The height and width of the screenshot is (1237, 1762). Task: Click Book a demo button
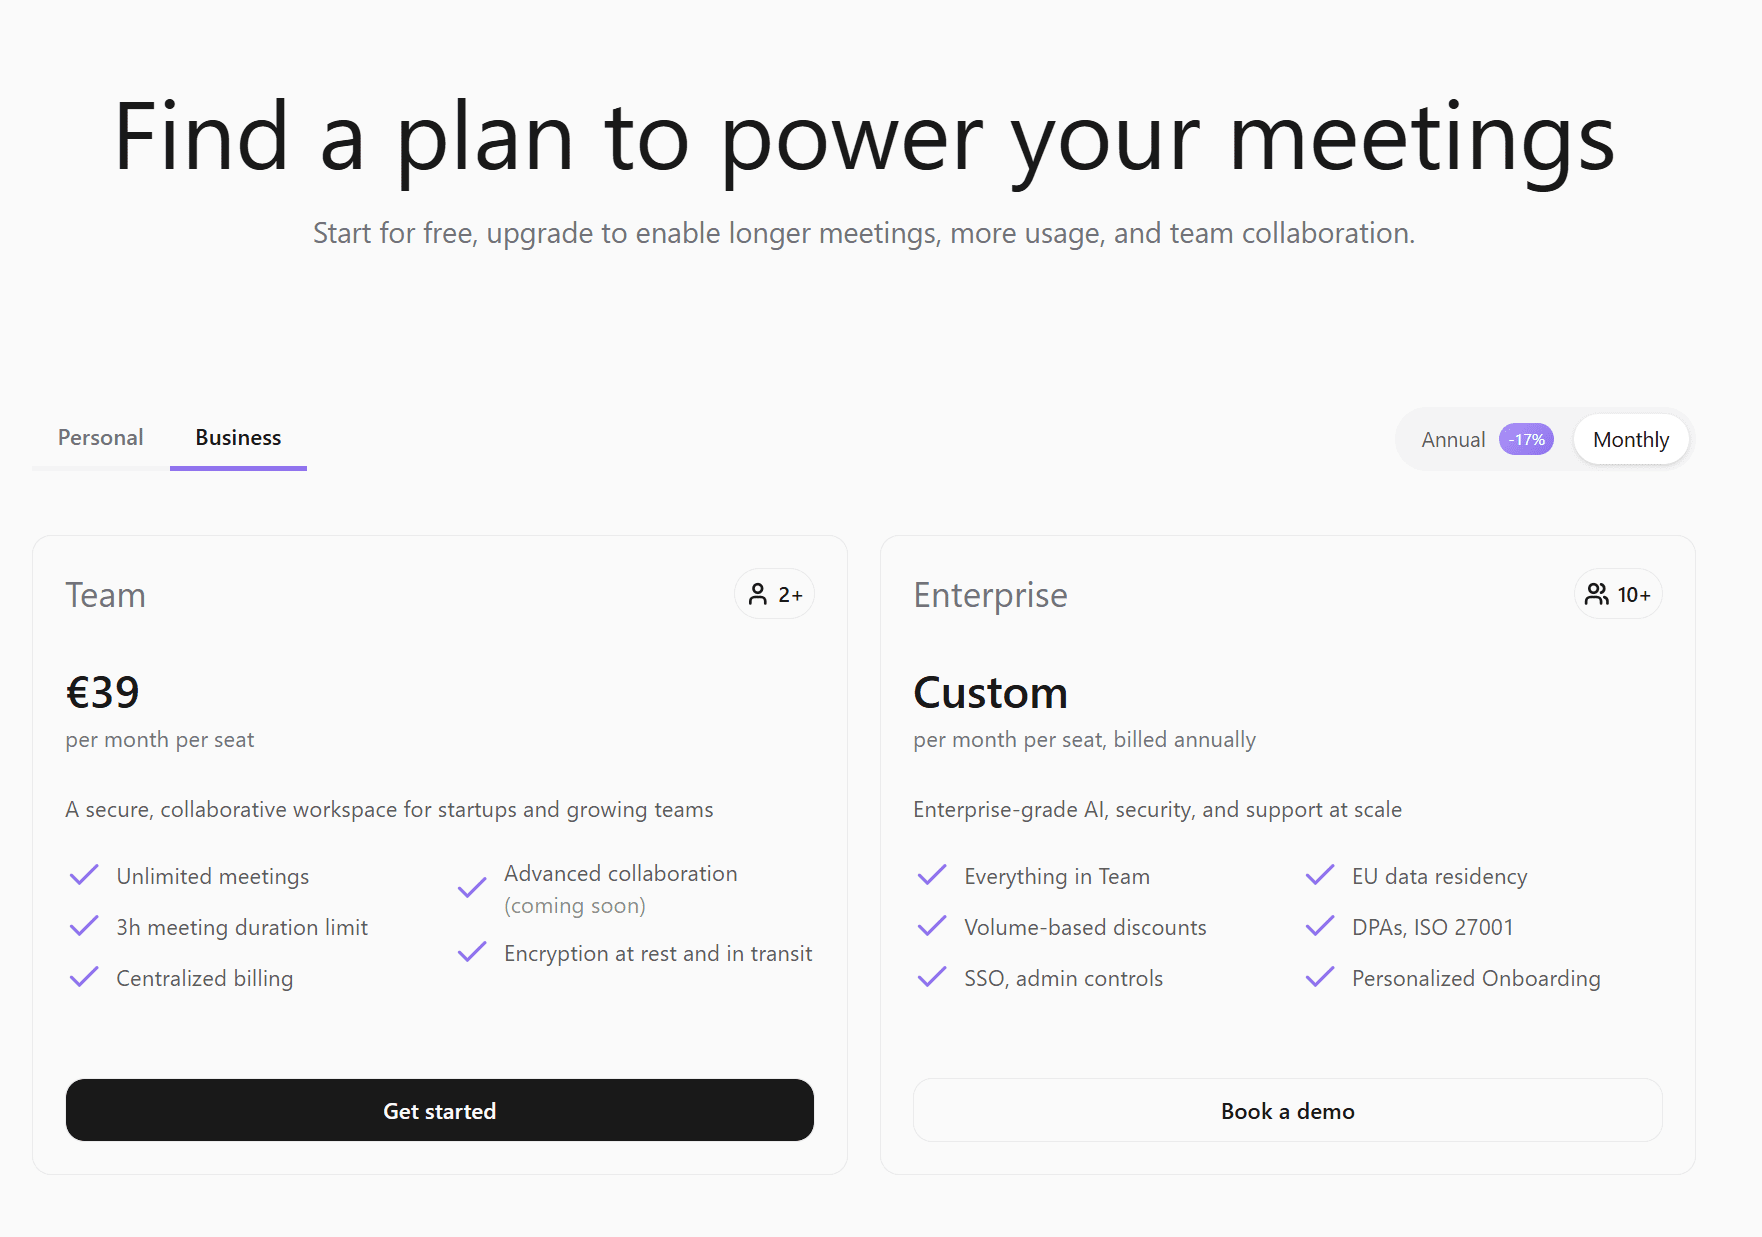click(x=1287, y=1111)
